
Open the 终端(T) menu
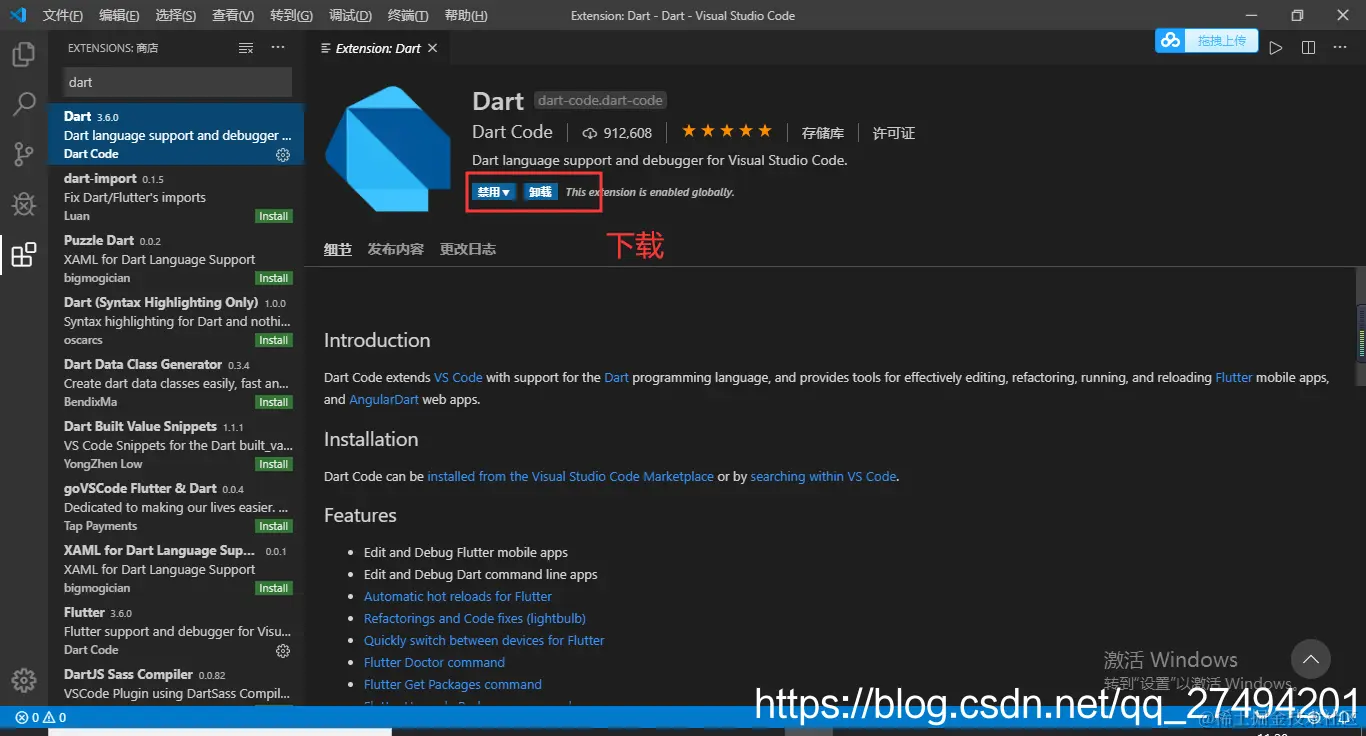coord(408,15)
